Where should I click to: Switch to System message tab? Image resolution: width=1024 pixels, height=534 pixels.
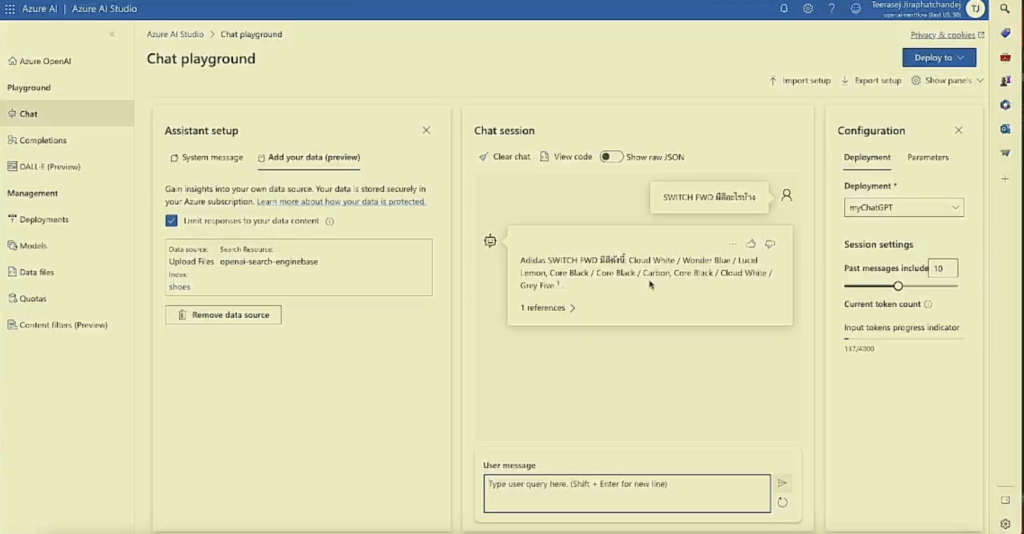(206, 157)
